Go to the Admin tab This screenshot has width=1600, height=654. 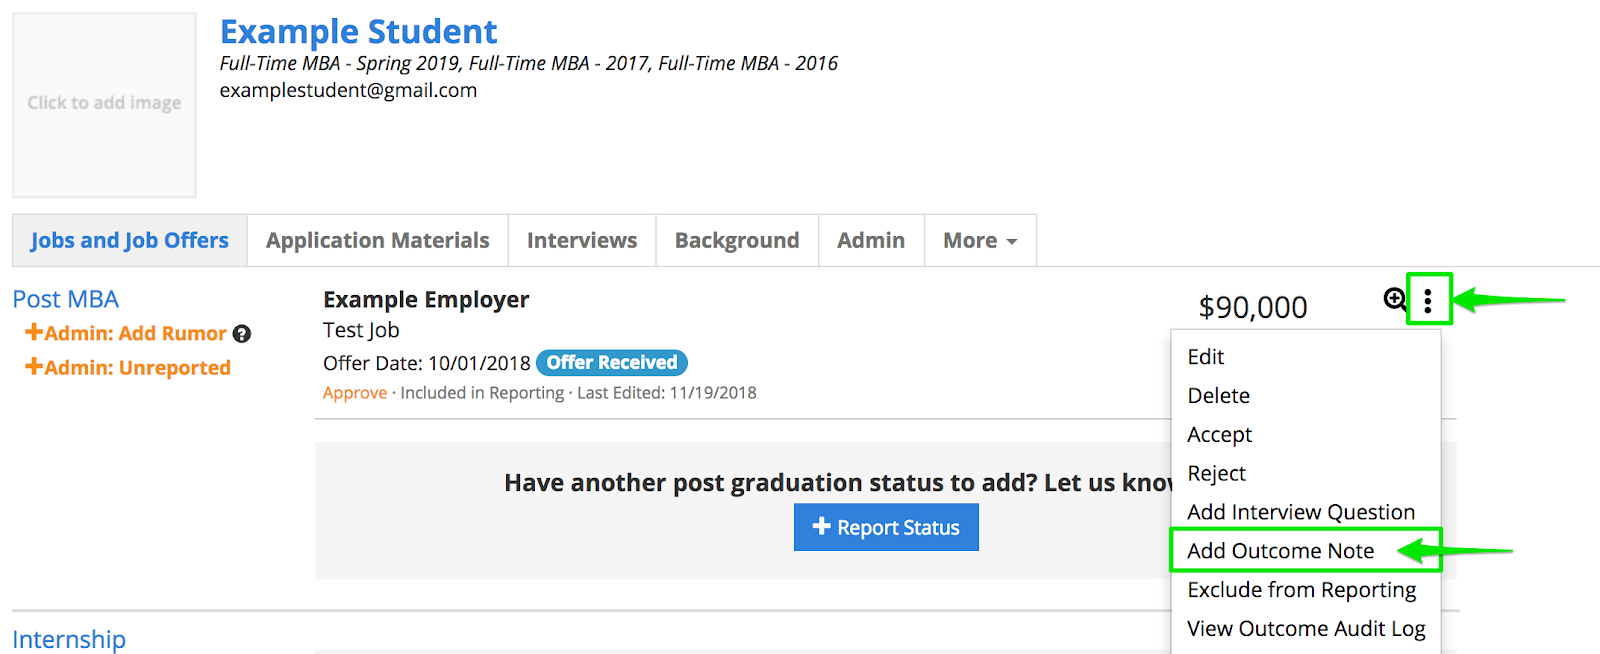(870, 241)
